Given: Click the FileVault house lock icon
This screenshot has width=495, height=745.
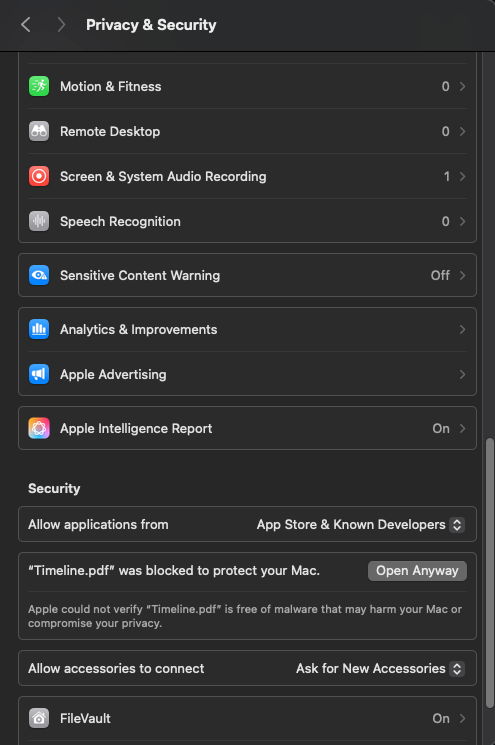Looking at the screenshot, I should pos(39,718).
